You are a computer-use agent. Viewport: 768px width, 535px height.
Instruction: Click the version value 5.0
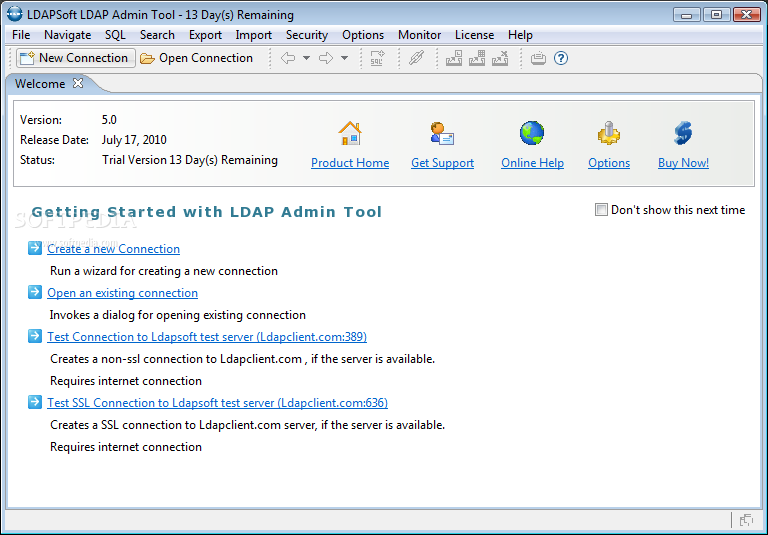[109, 120]
